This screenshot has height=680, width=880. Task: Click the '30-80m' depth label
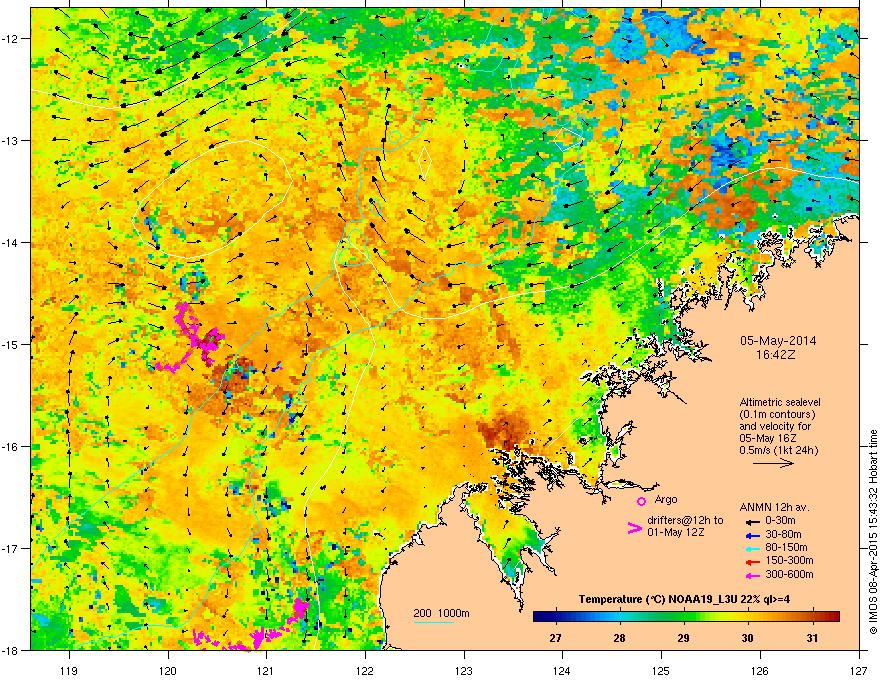(x=783, y=534)
